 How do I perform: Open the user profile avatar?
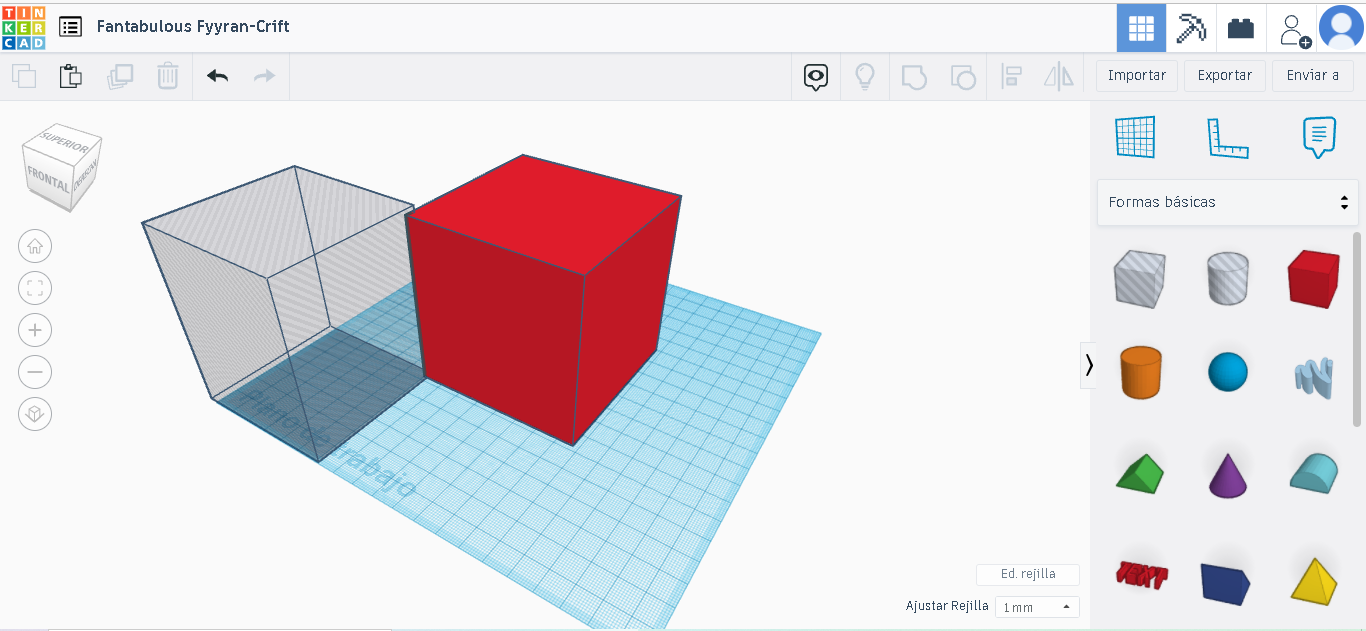(1341, 27)
